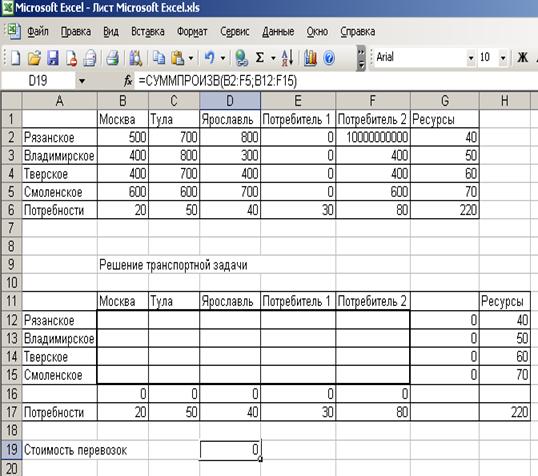Select 'Ресурсы' cell in column H
538x476 pixels.
[505, 301]
